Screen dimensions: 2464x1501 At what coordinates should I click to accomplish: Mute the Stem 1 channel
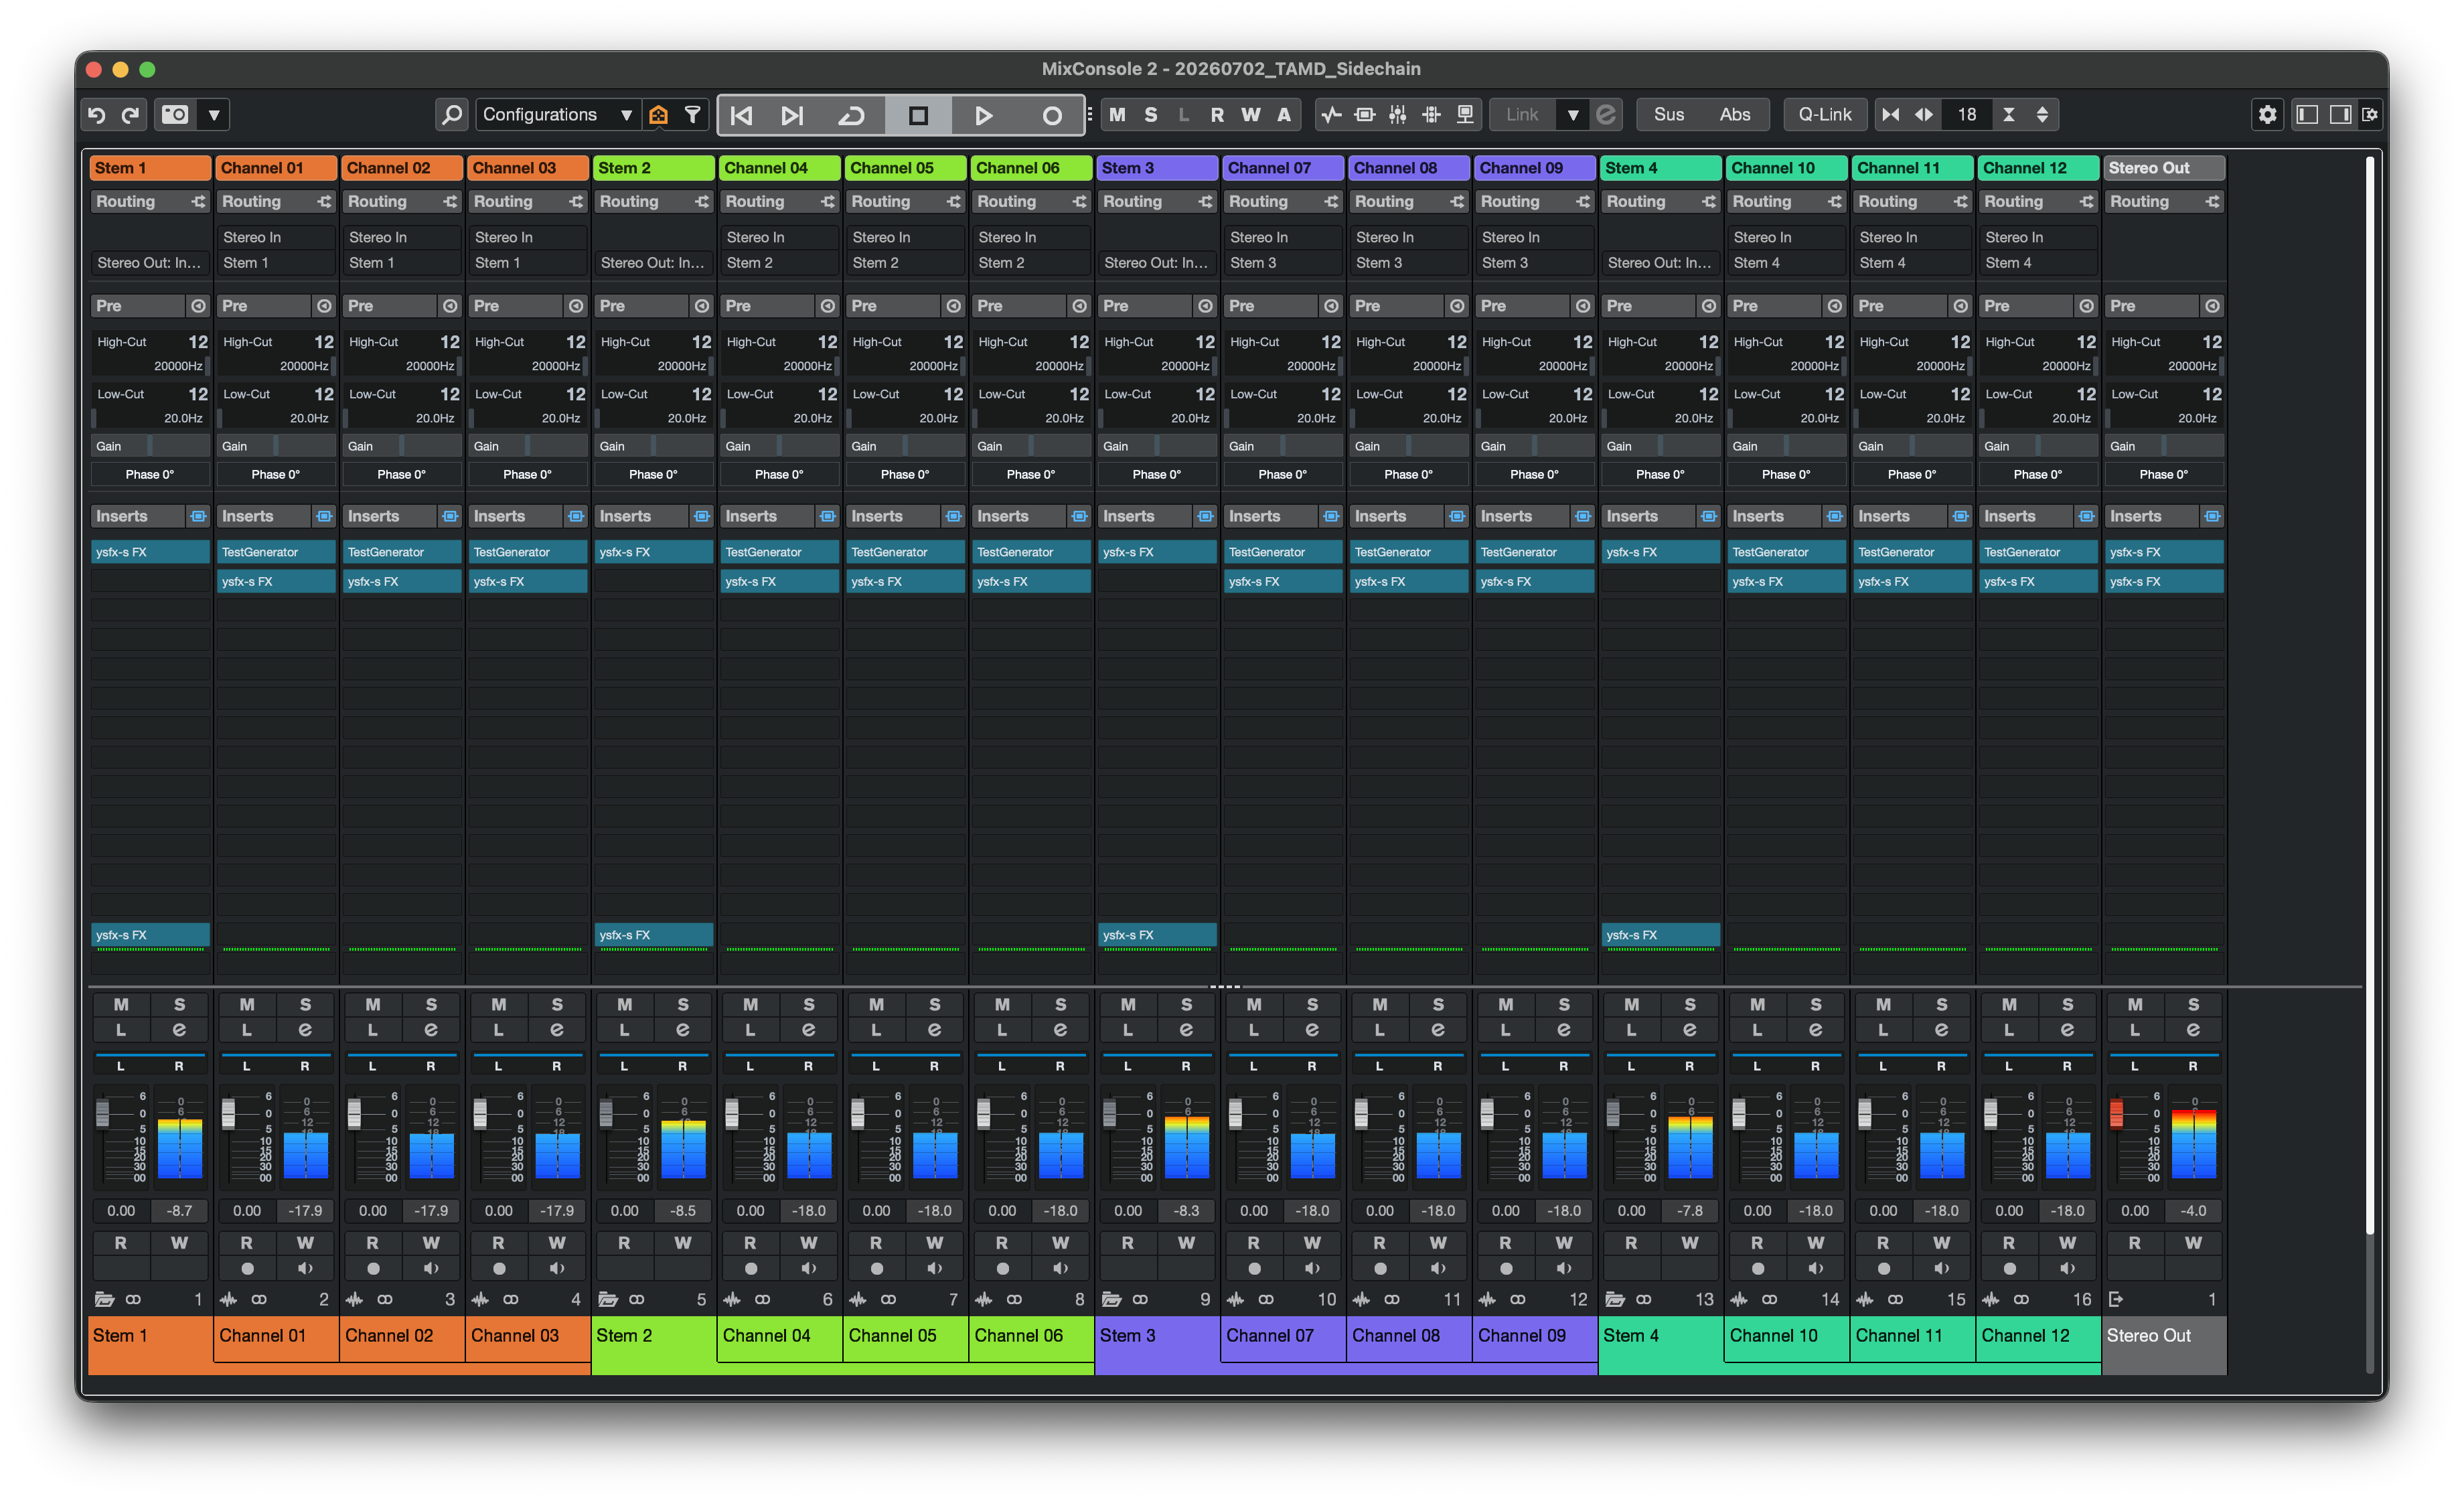click(121, 1005)
